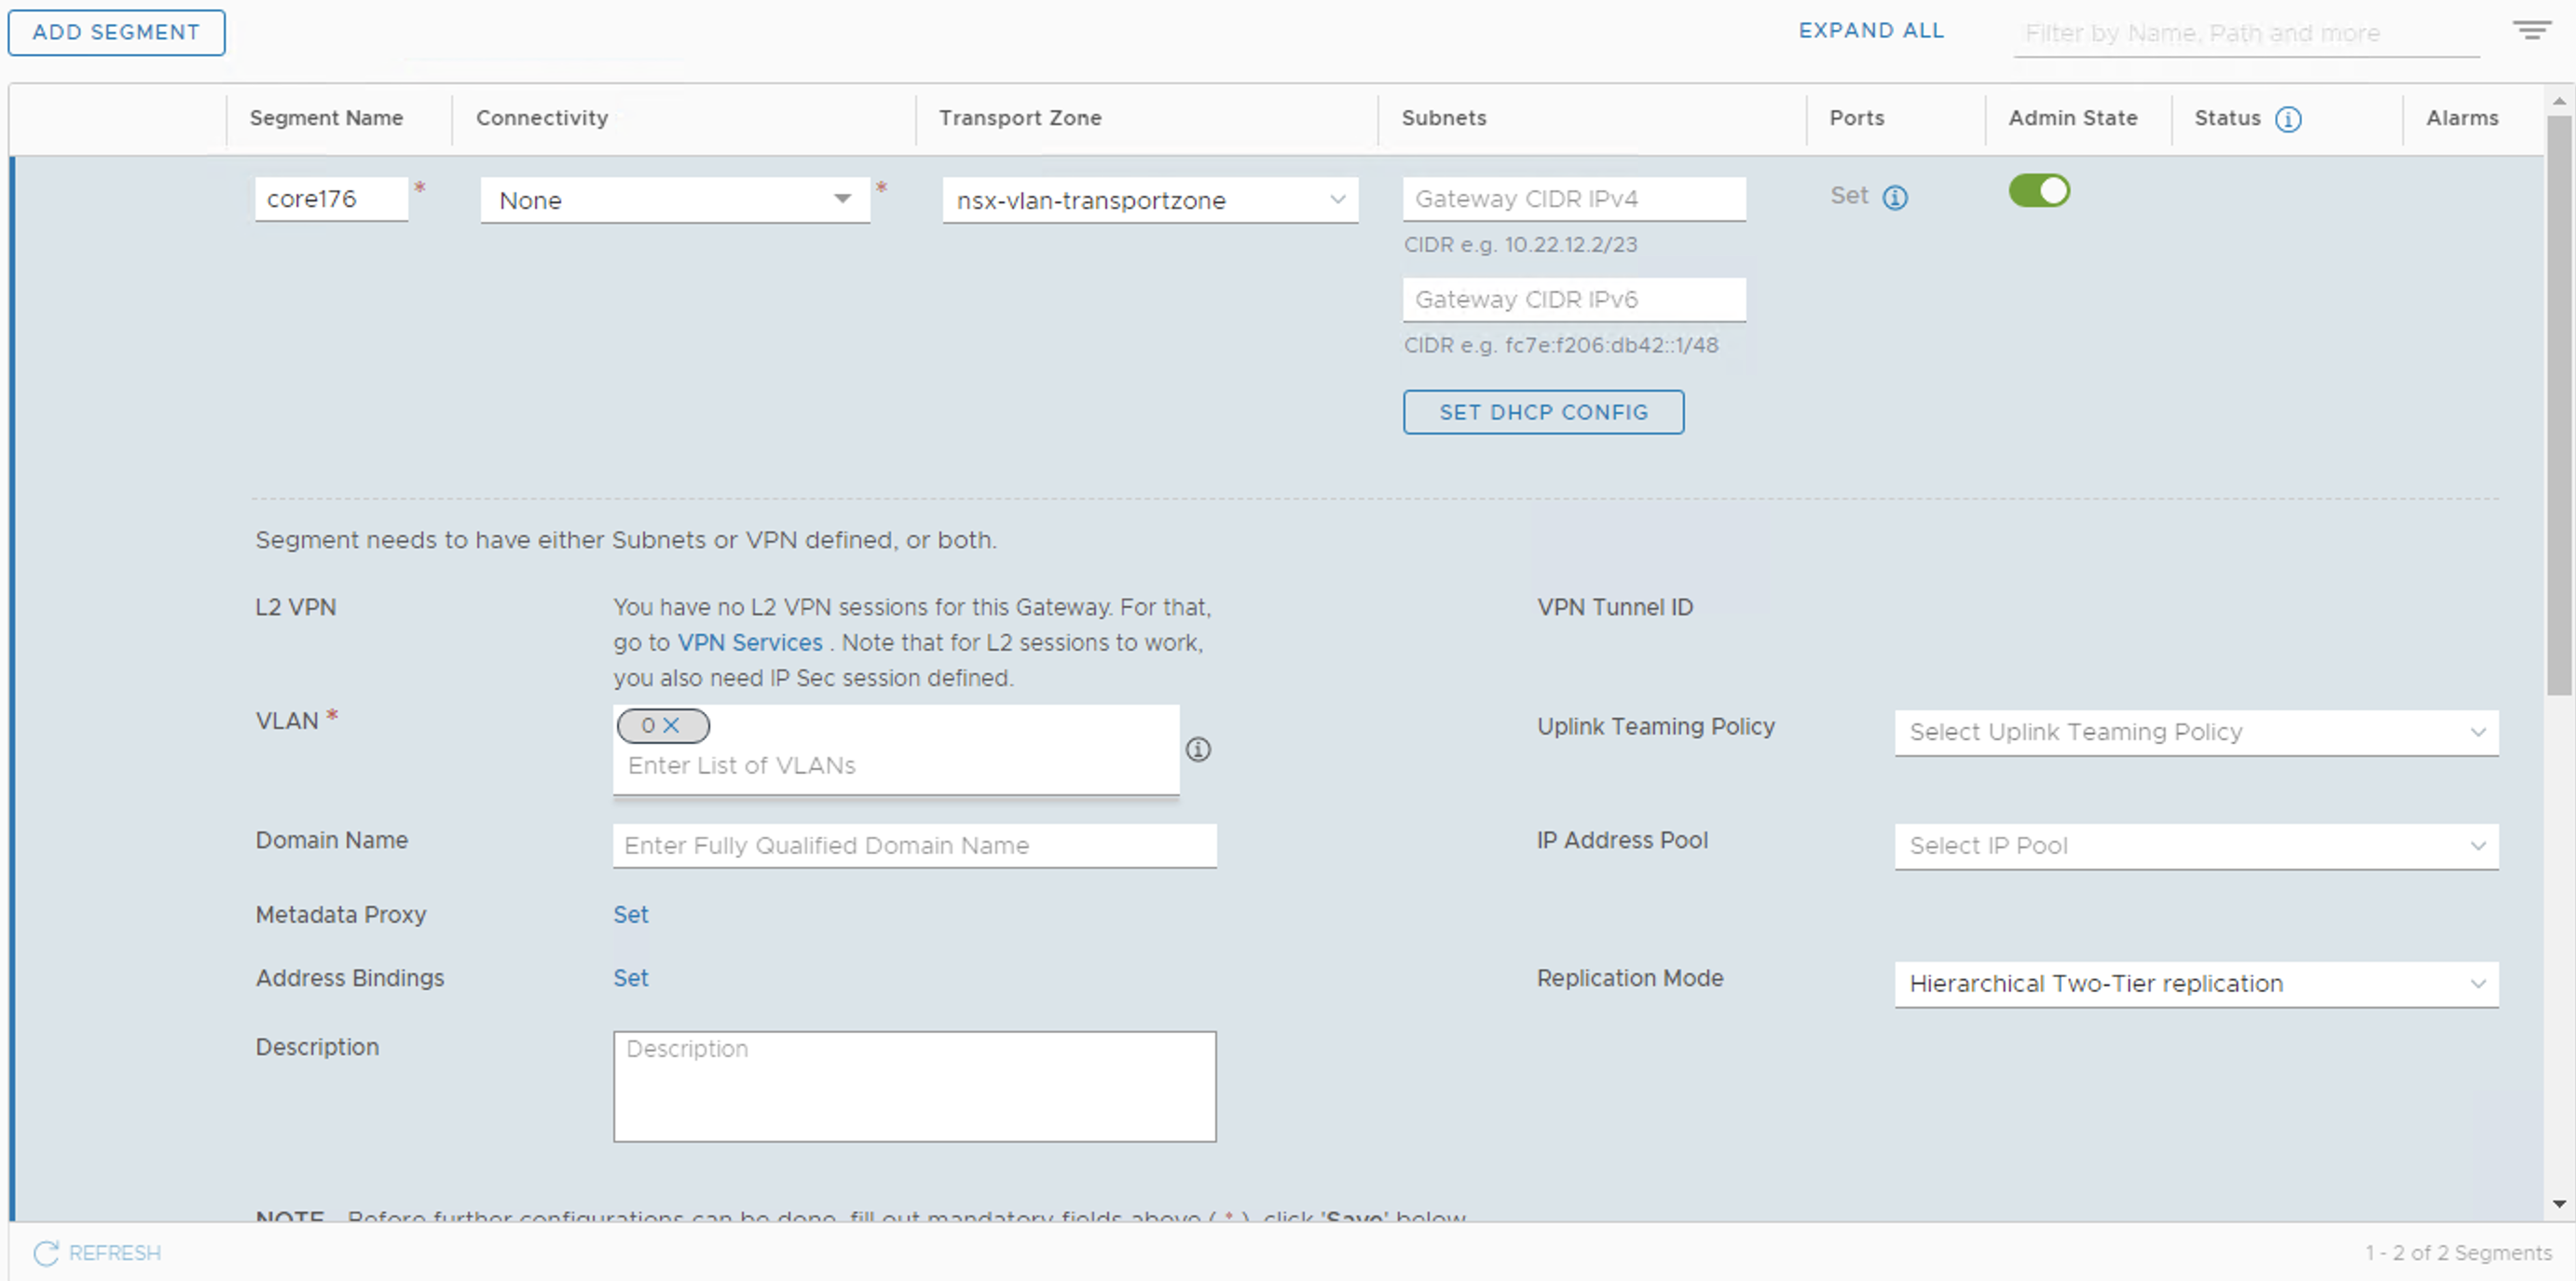Click the ADD SEGMENT button
2576x1281 pixels.
point(116,32)
